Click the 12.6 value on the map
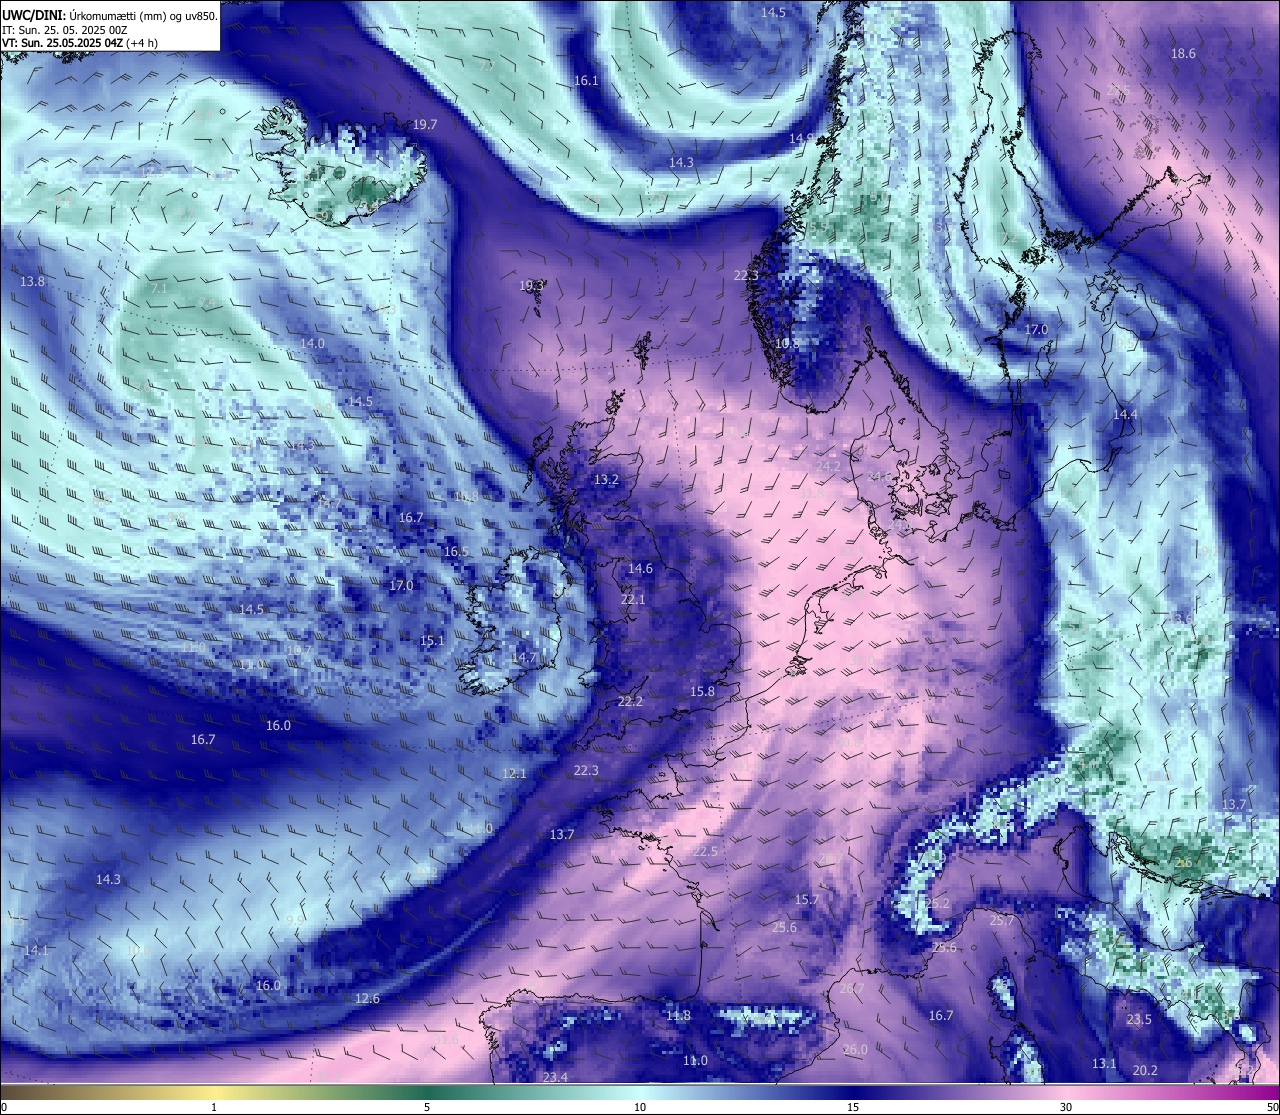 point(367,999)
